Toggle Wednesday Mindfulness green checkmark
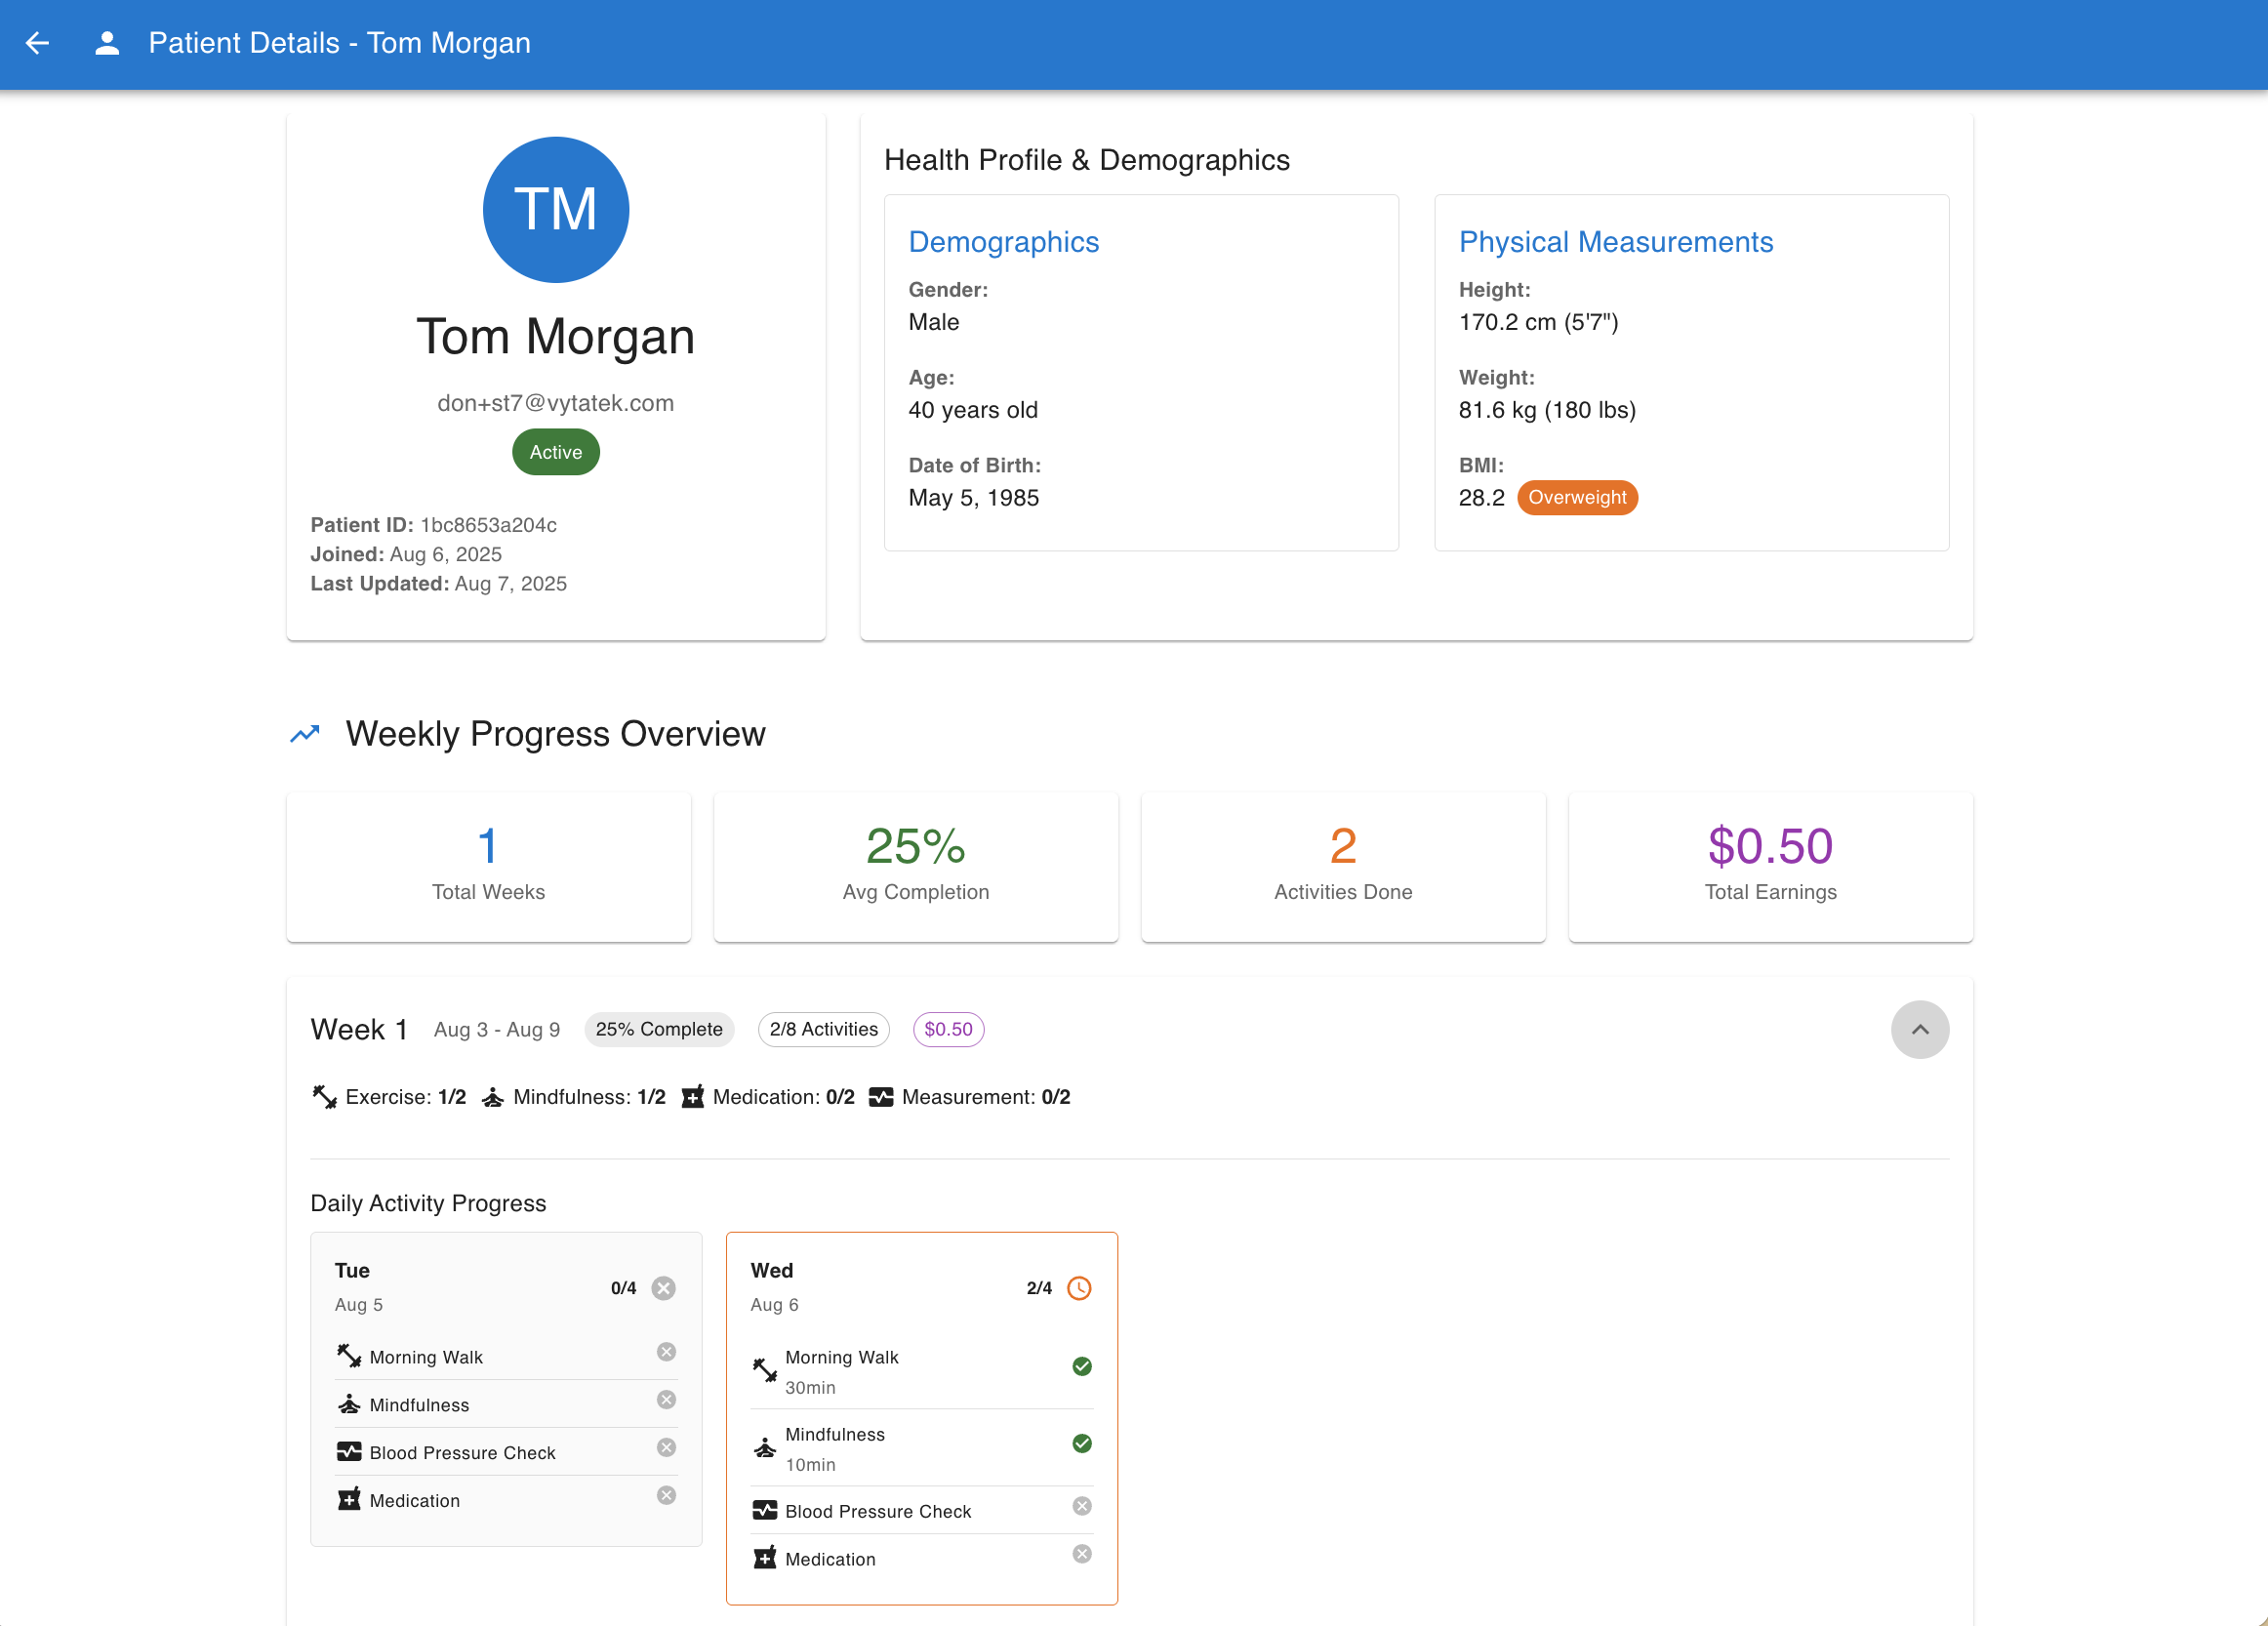2268x1626 pixels. coord(1081,1443)
